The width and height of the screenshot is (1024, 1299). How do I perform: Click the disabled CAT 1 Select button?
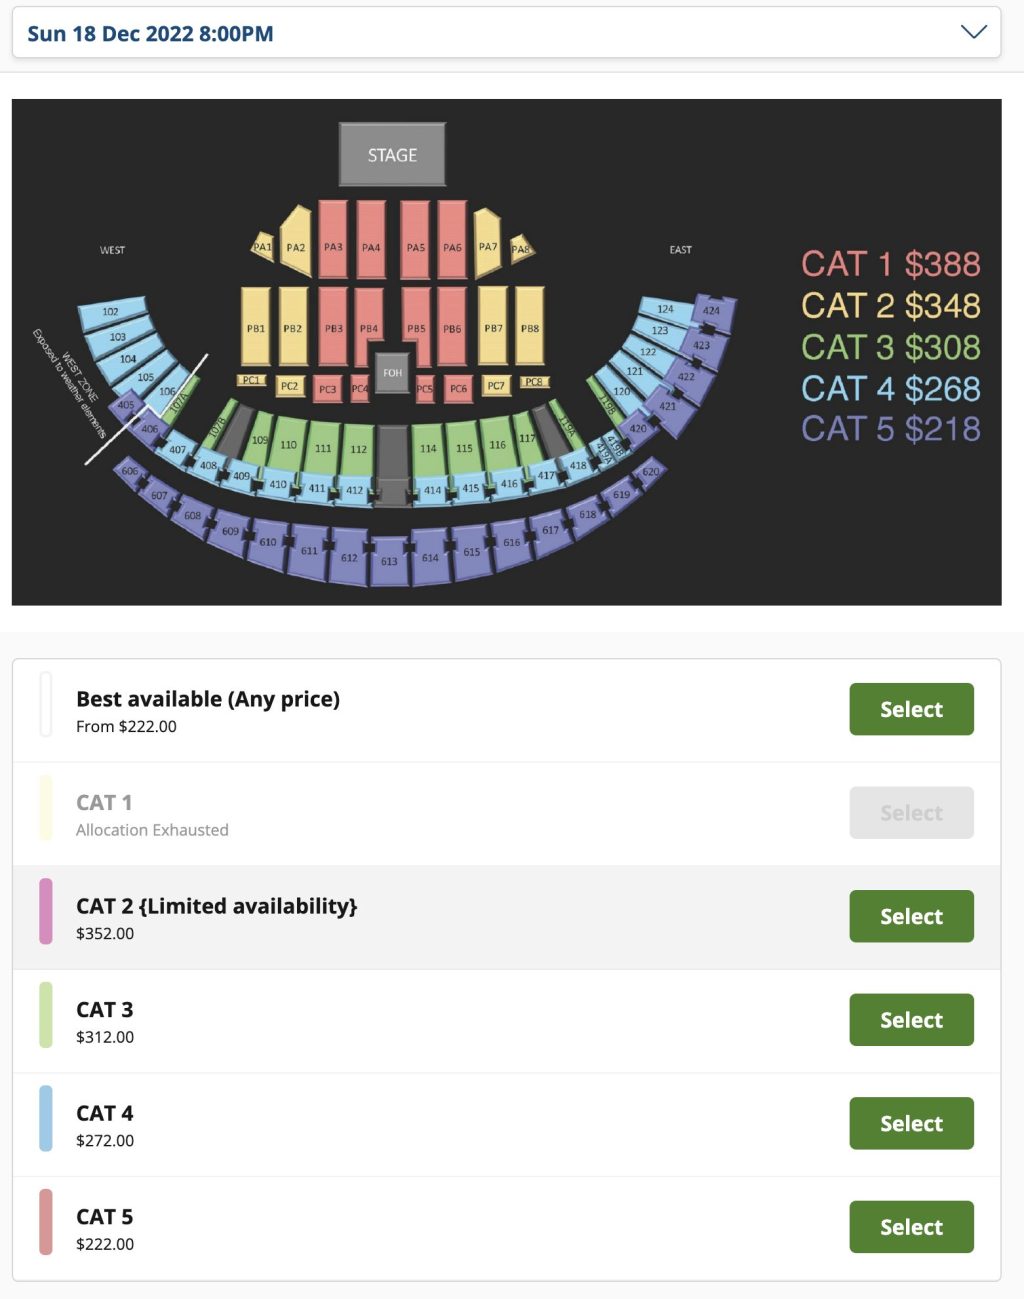(911, 812)
